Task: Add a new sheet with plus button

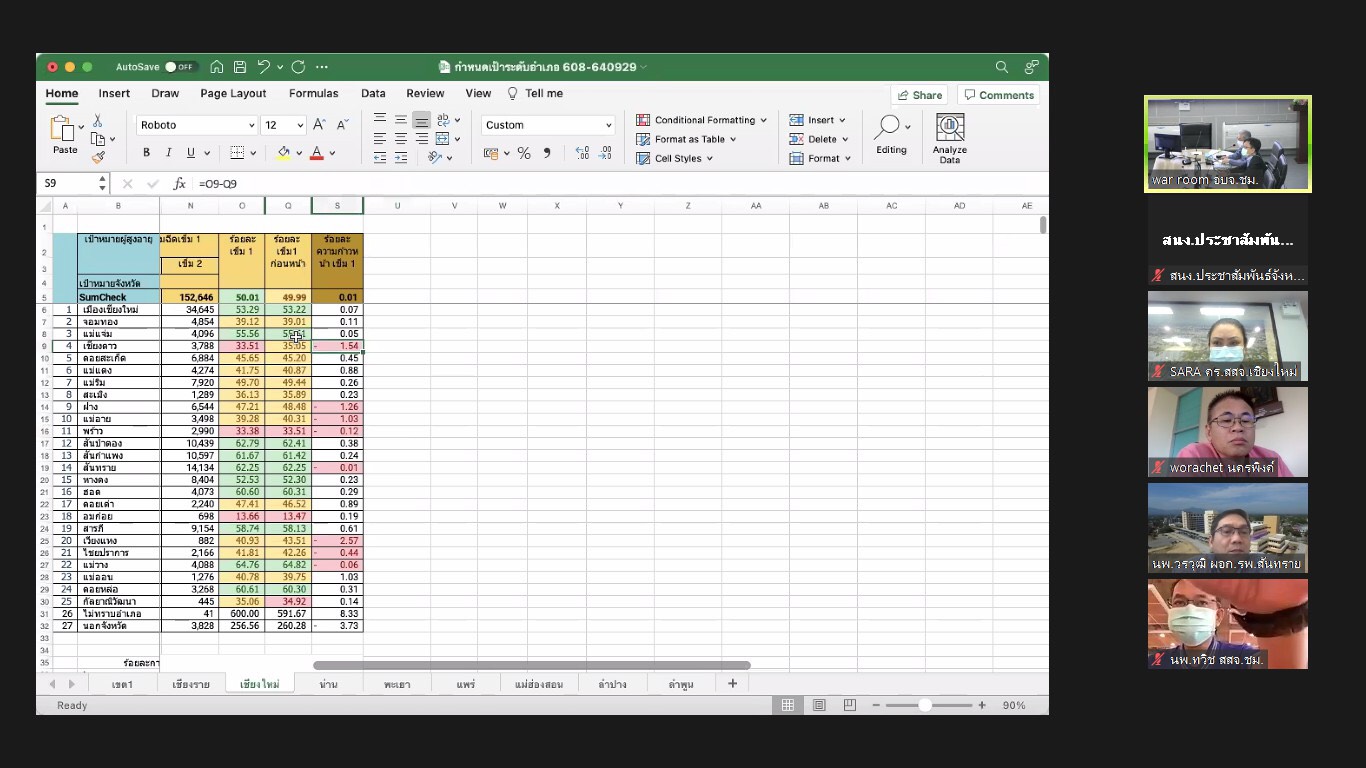Action: [732, 684]
